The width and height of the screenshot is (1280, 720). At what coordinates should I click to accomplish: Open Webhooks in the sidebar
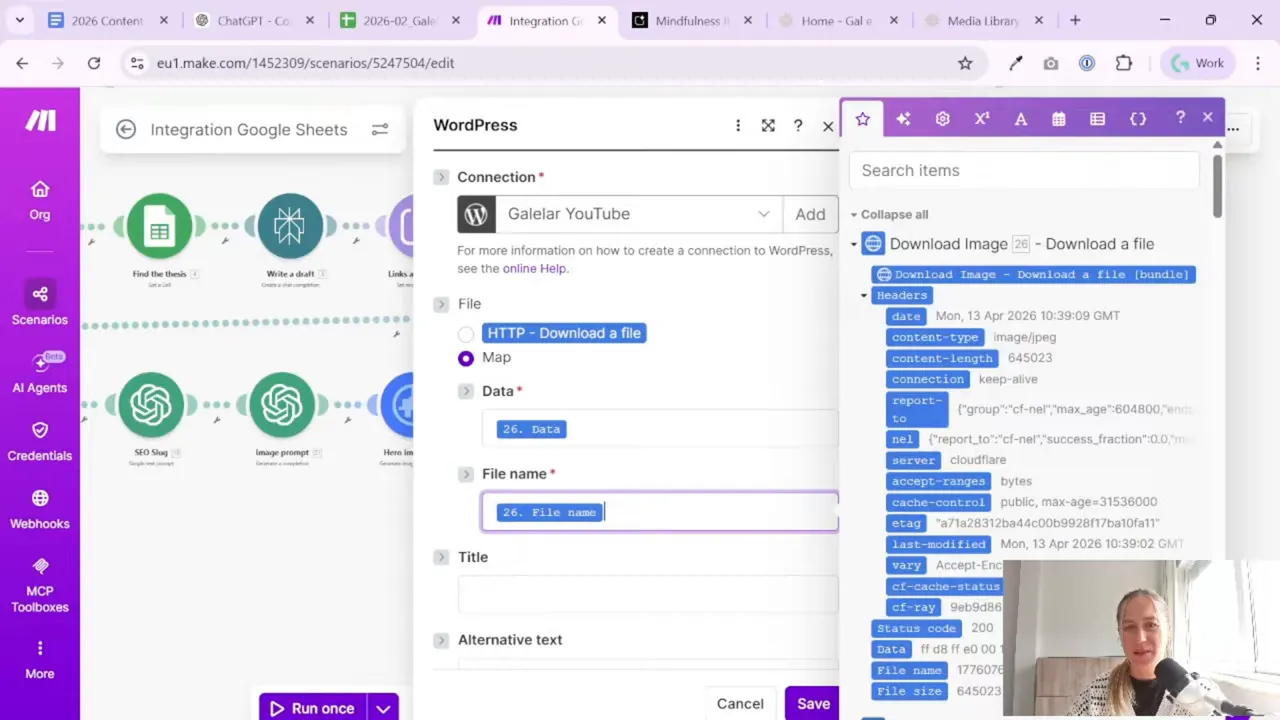39,510
